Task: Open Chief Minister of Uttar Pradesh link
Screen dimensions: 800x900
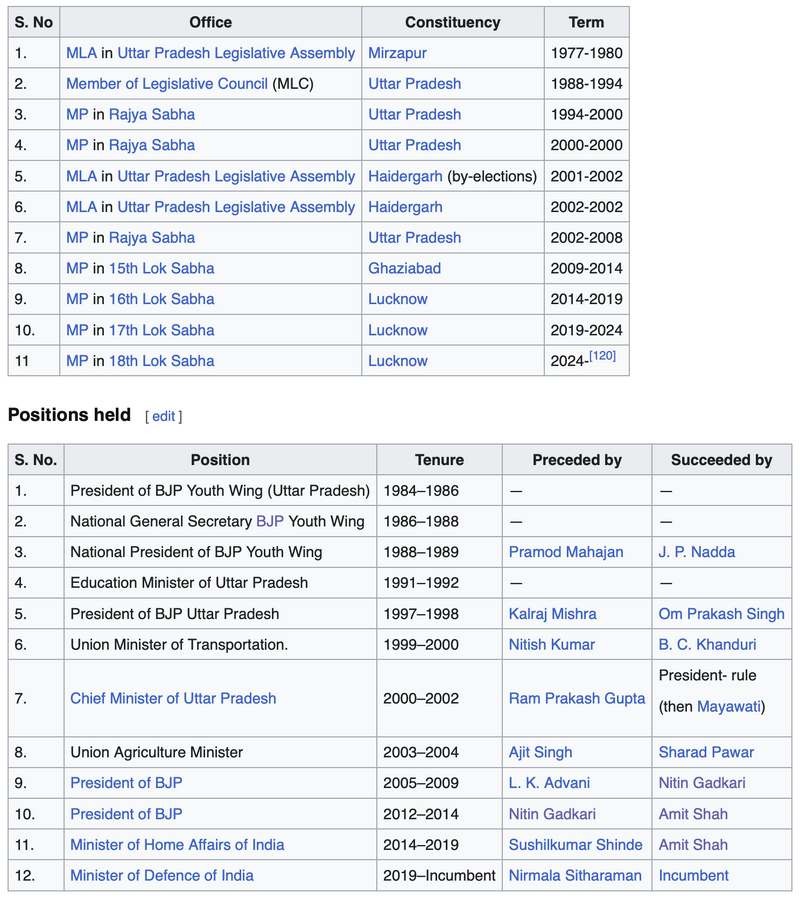Action: 173,698
